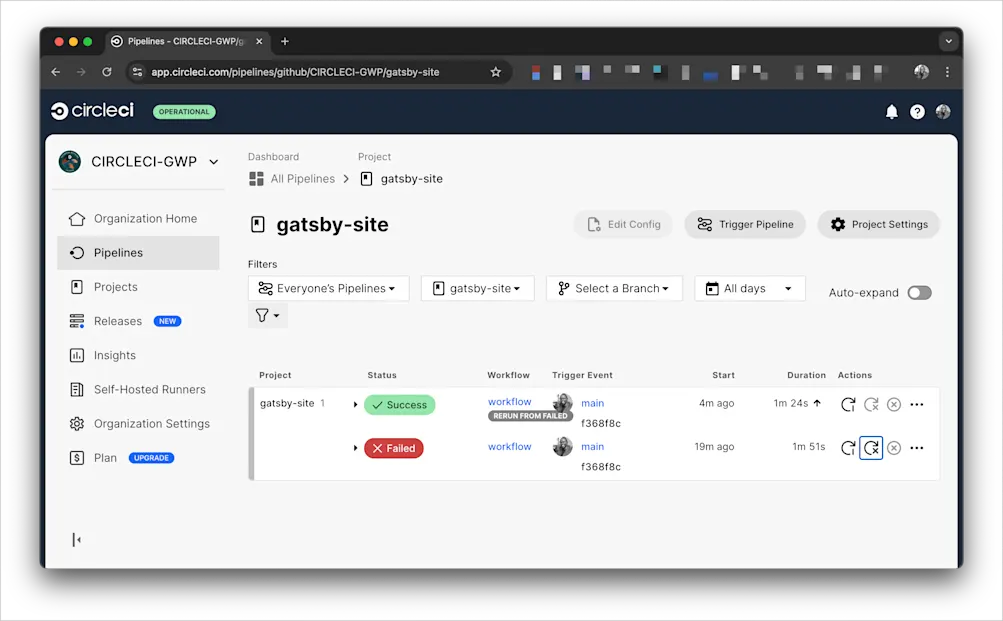
Task: Close the Pipelines browser tab
Action: (x=259, y=42)
